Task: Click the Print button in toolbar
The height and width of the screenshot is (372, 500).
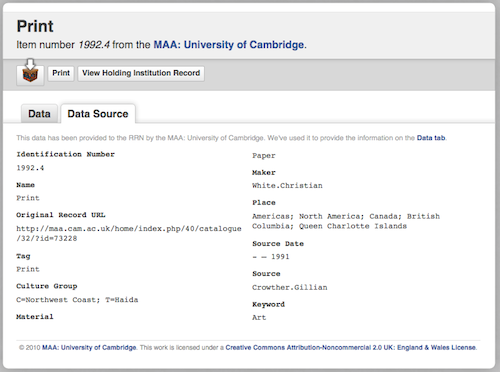Action: click(x=61, y=73)
